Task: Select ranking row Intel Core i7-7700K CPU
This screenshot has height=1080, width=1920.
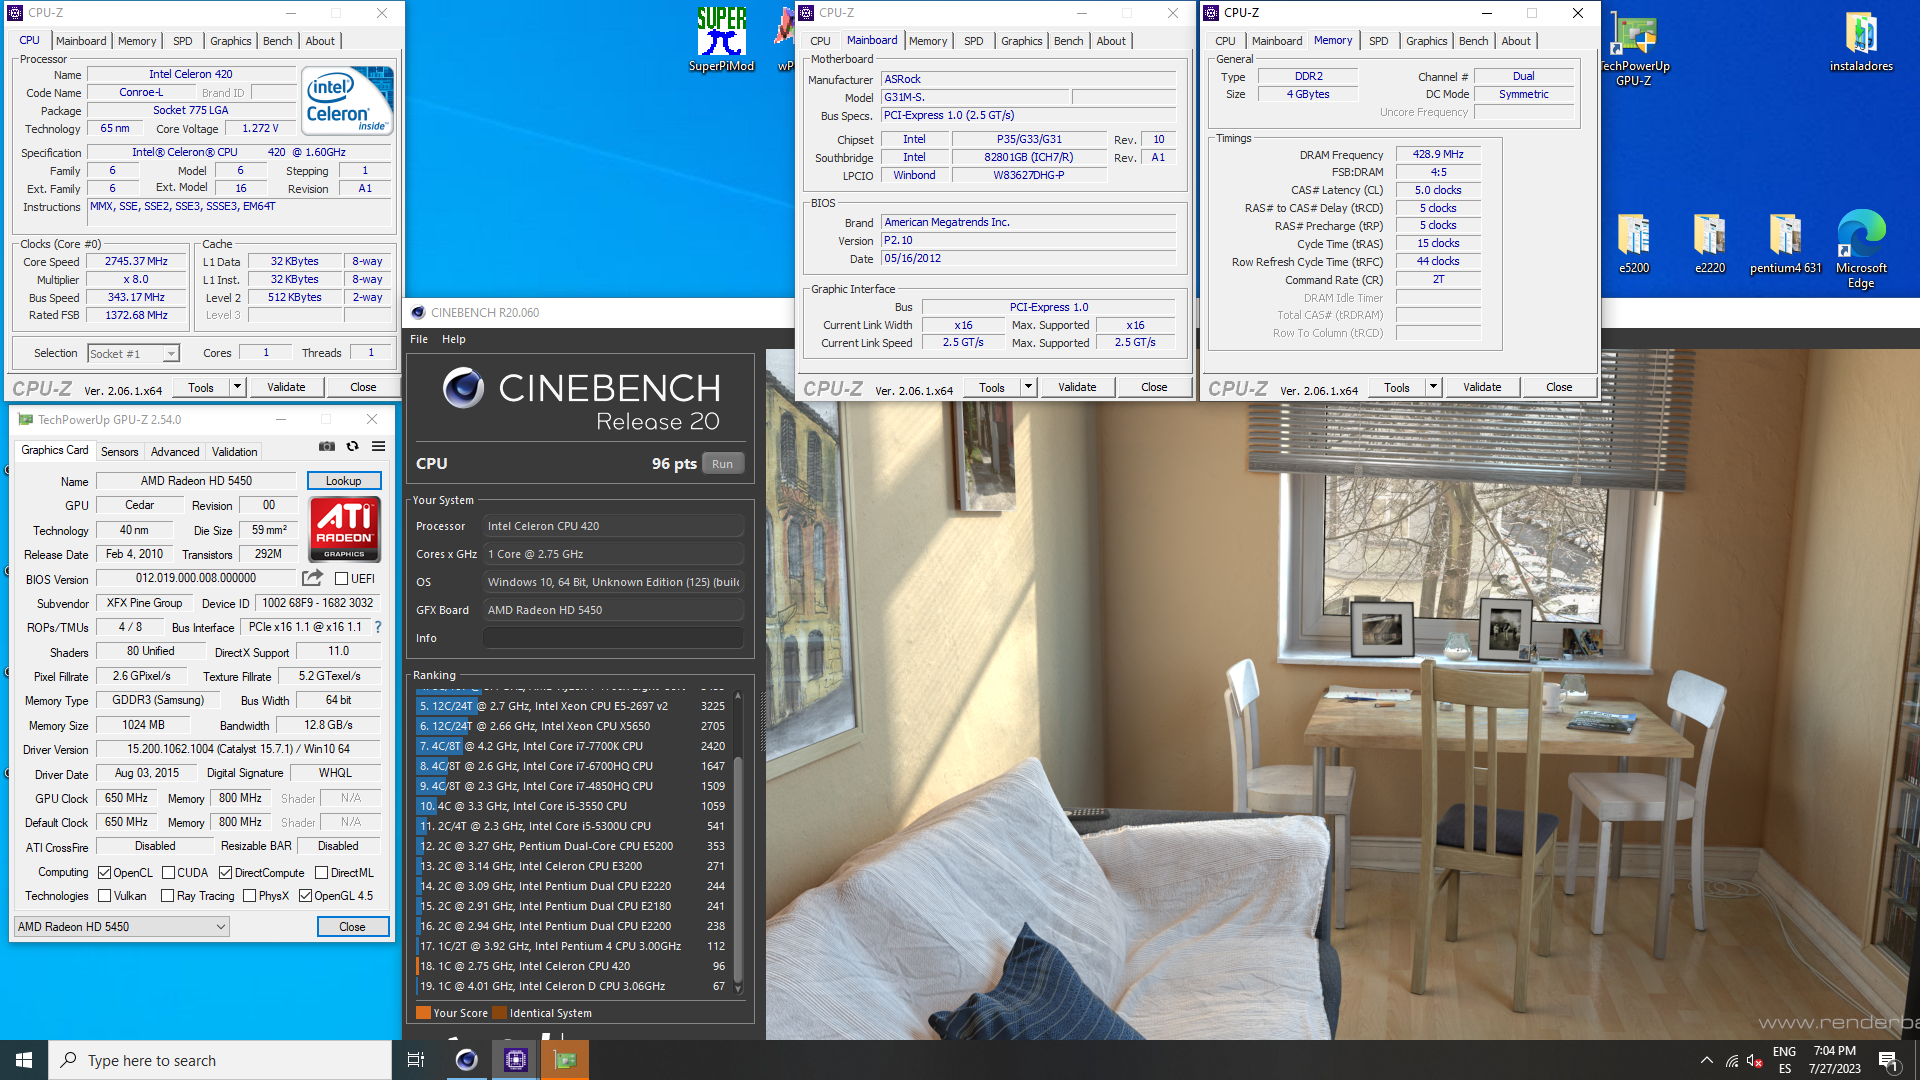Action: coord(572,746)
